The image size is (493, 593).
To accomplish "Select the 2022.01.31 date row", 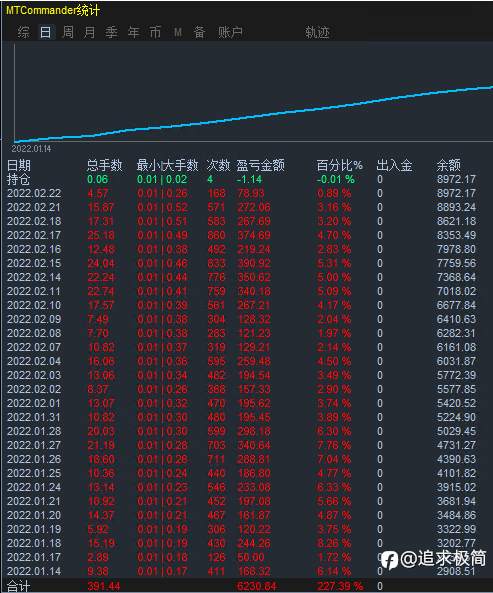I will pyautogui.click(x=34, y=417).
